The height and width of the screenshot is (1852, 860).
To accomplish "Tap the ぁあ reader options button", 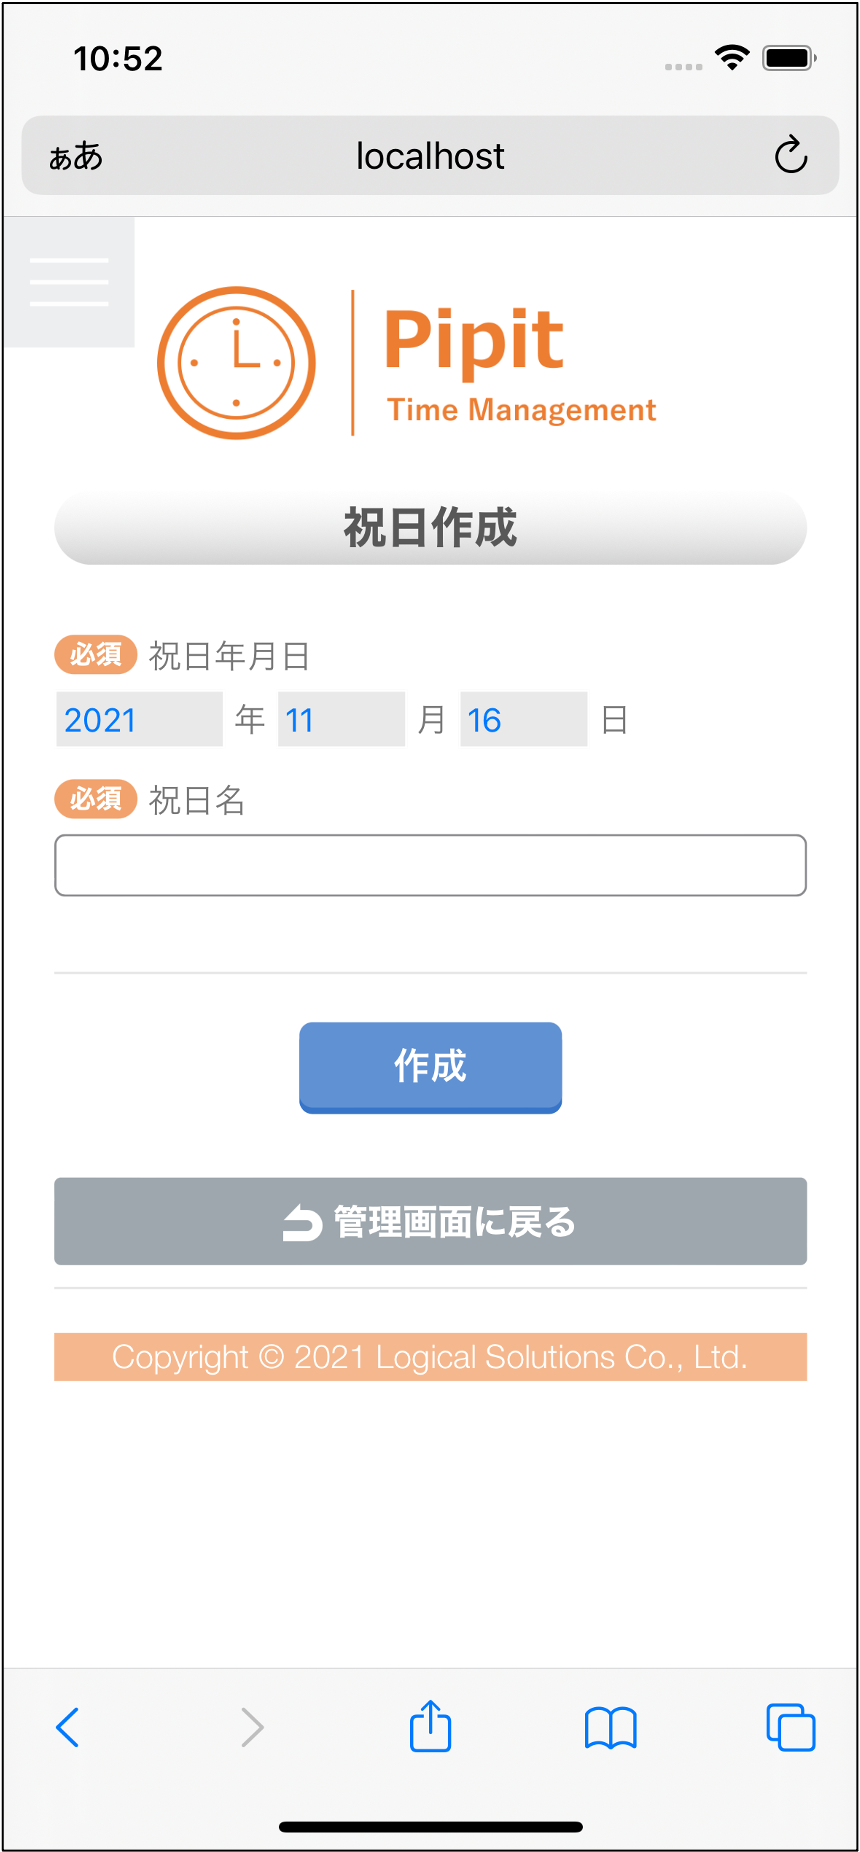I will [76, 156].
